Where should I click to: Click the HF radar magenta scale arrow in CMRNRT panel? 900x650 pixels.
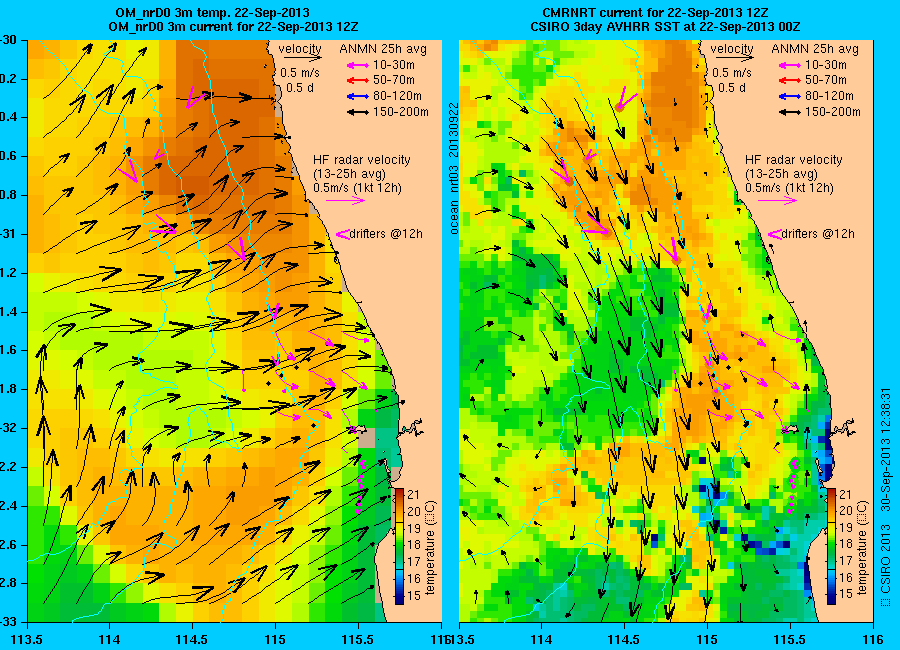[x=778, y=200]
